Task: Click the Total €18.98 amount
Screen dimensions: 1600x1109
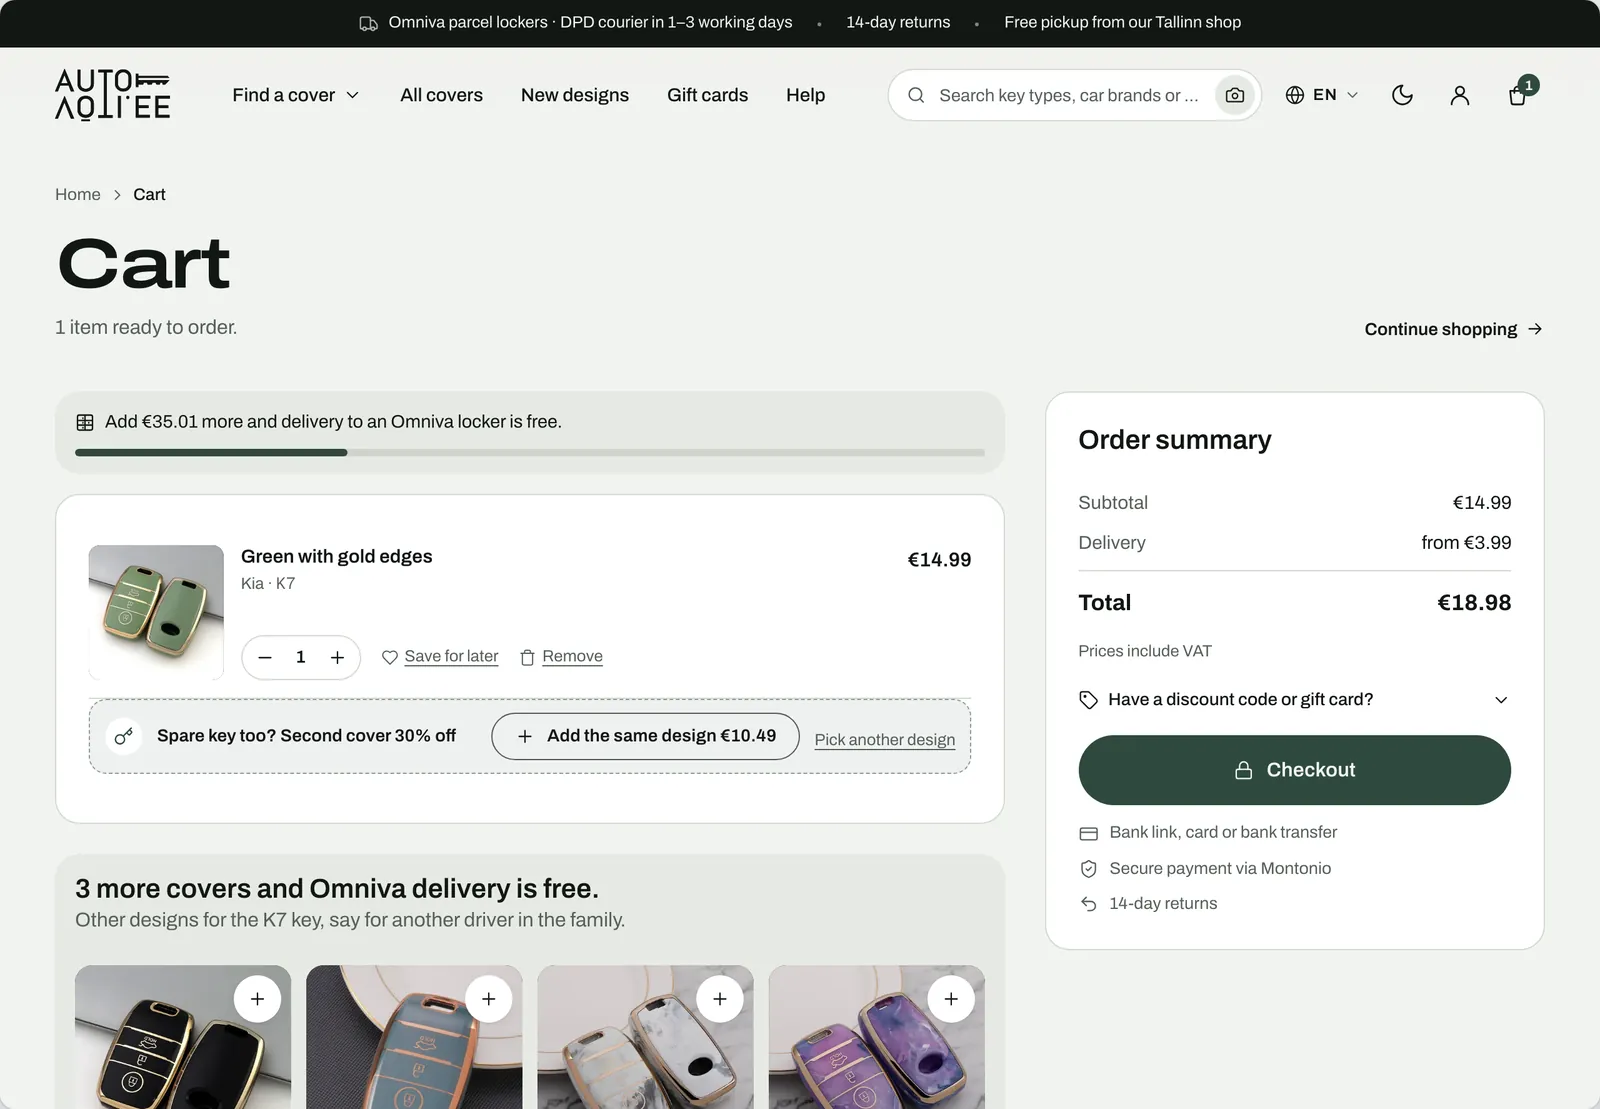Action: click(x=1474, y=603)
